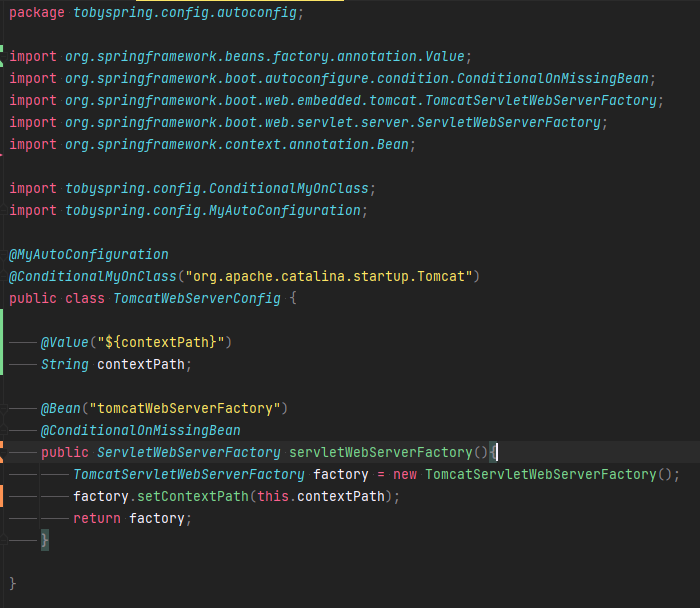Click the 'setContextPath' method call
Screen dimensions: 700x608
193,496
